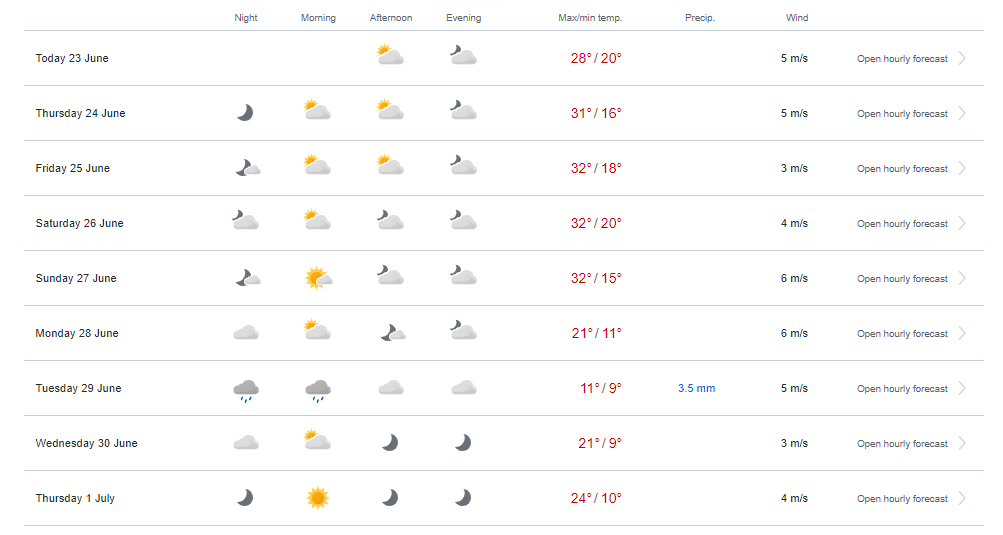Click Tuesday 29 June night rain icon
1003x535 pixels.
click(246, 390)
